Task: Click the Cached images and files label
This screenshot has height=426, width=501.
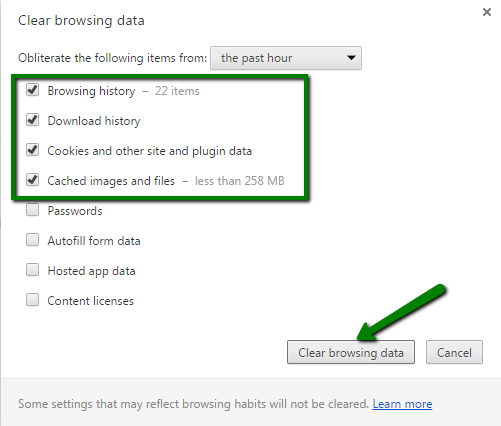Action: point(111,181)
